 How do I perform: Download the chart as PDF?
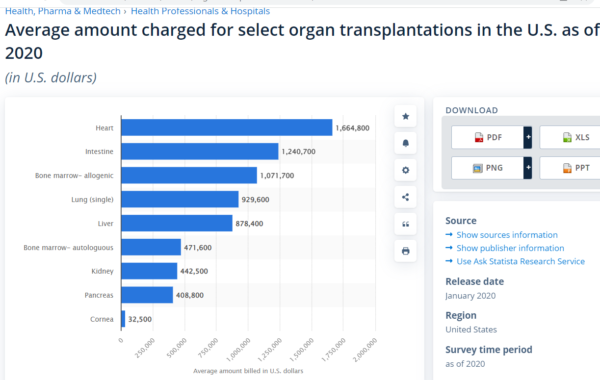(x=488, y=137)
